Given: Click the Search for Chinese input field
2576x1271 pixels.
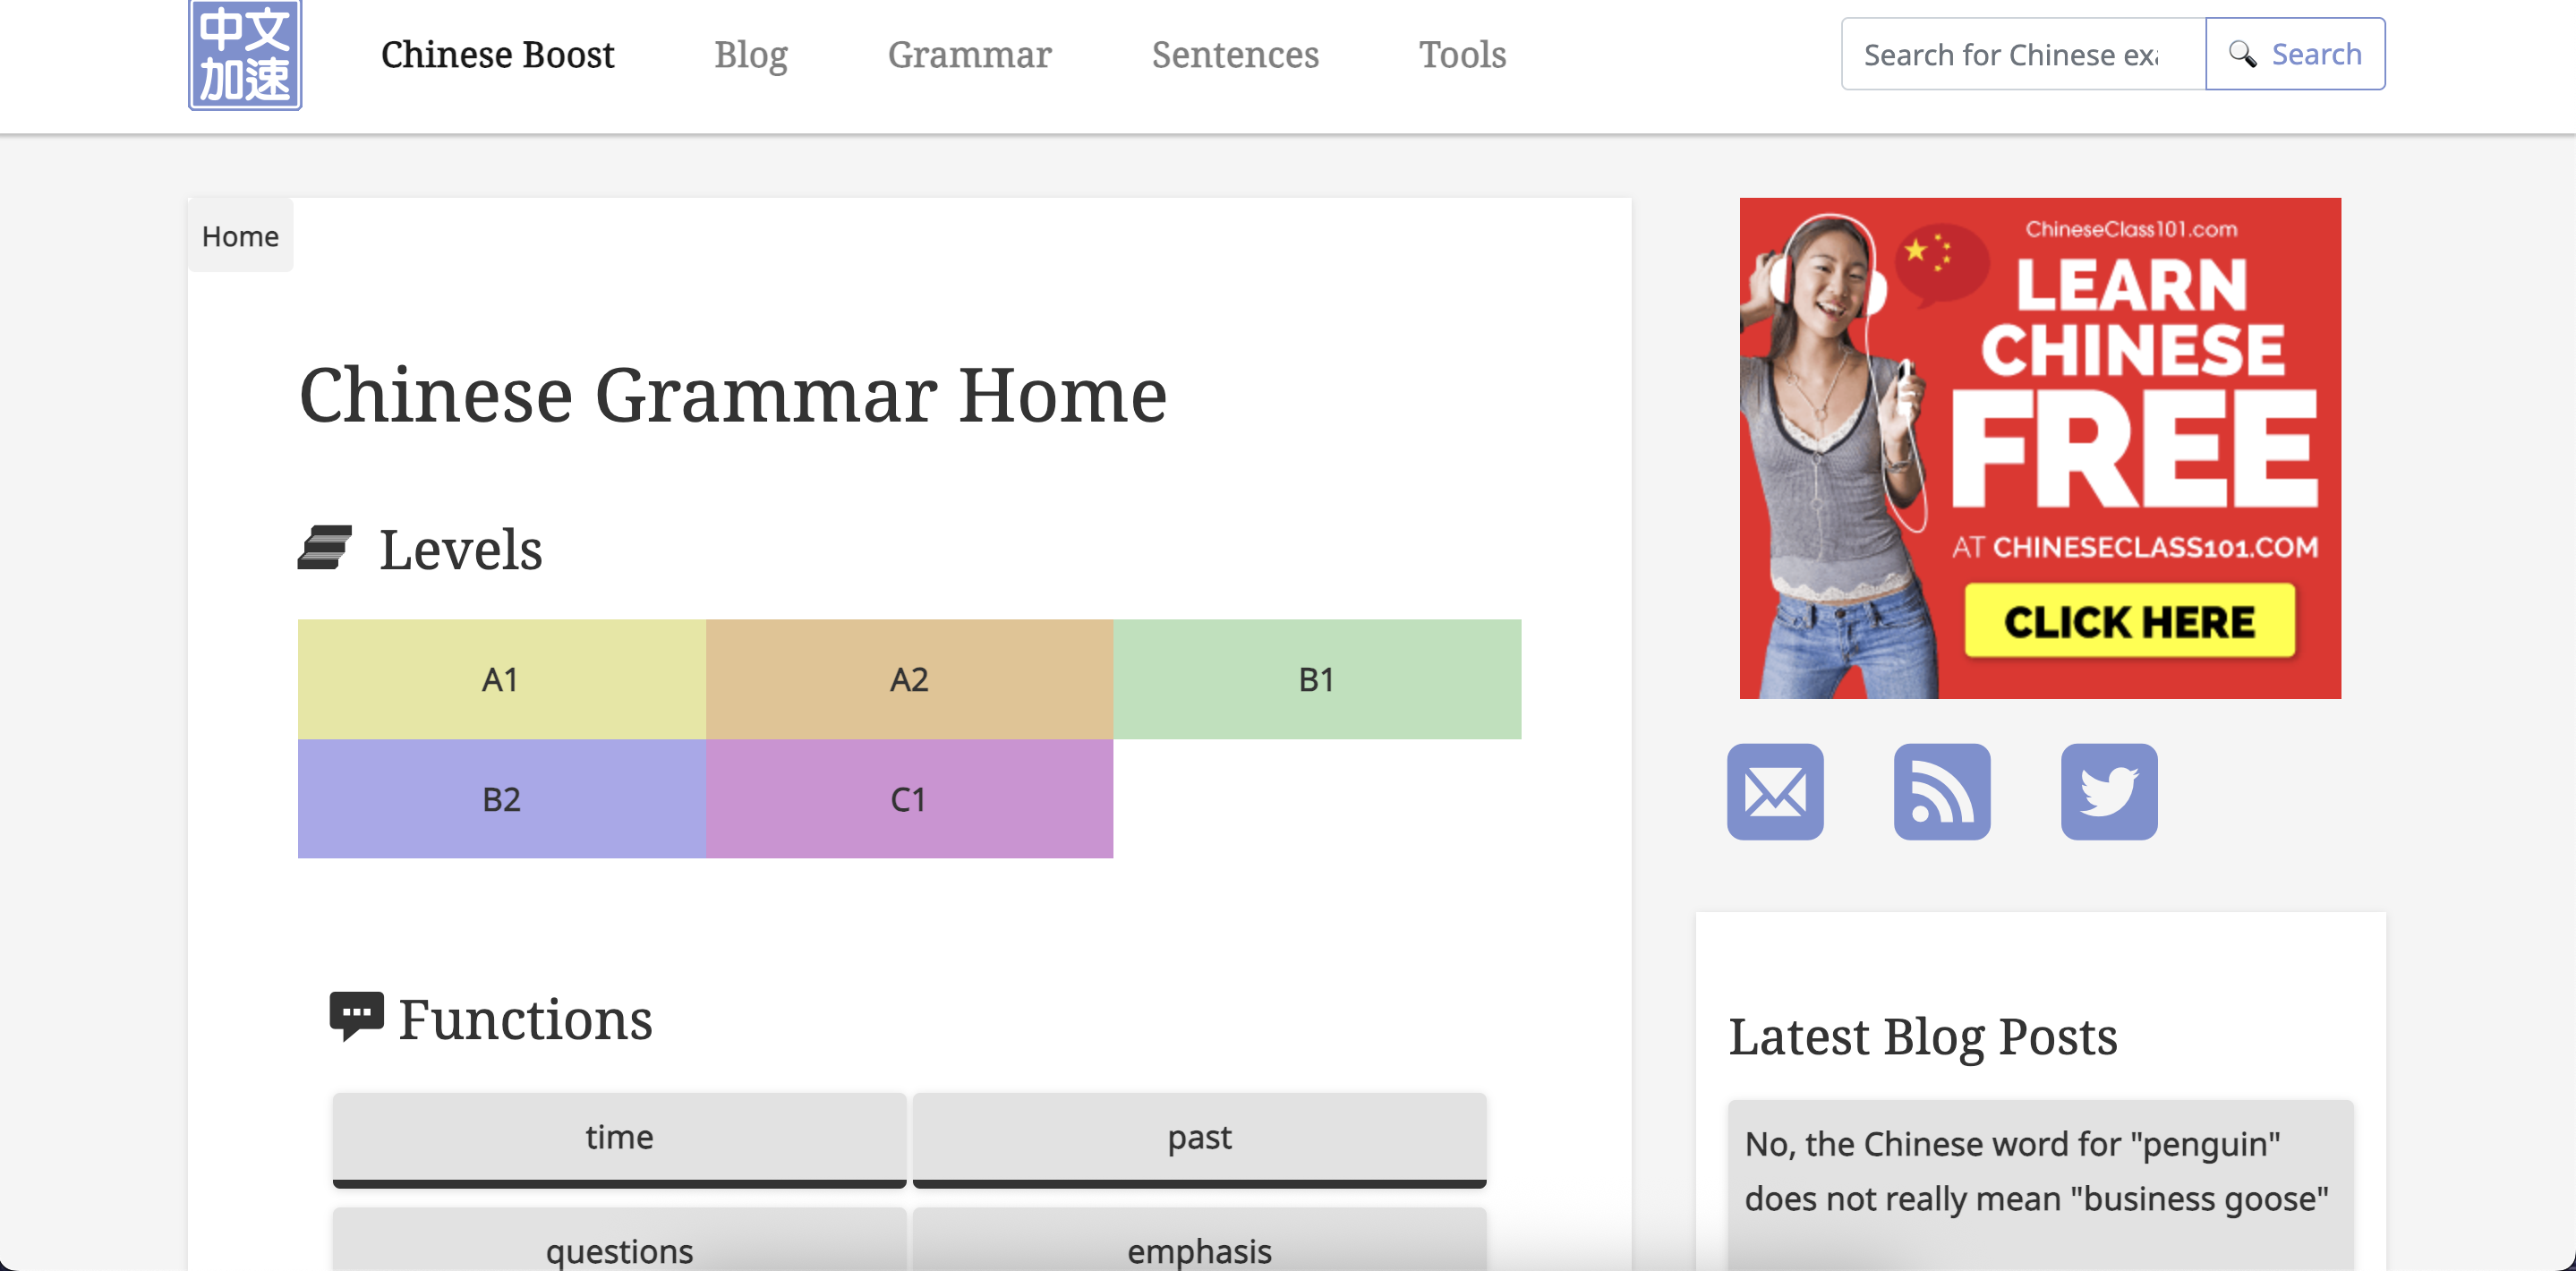Looking at the screenshot, I should point(2024,54).
